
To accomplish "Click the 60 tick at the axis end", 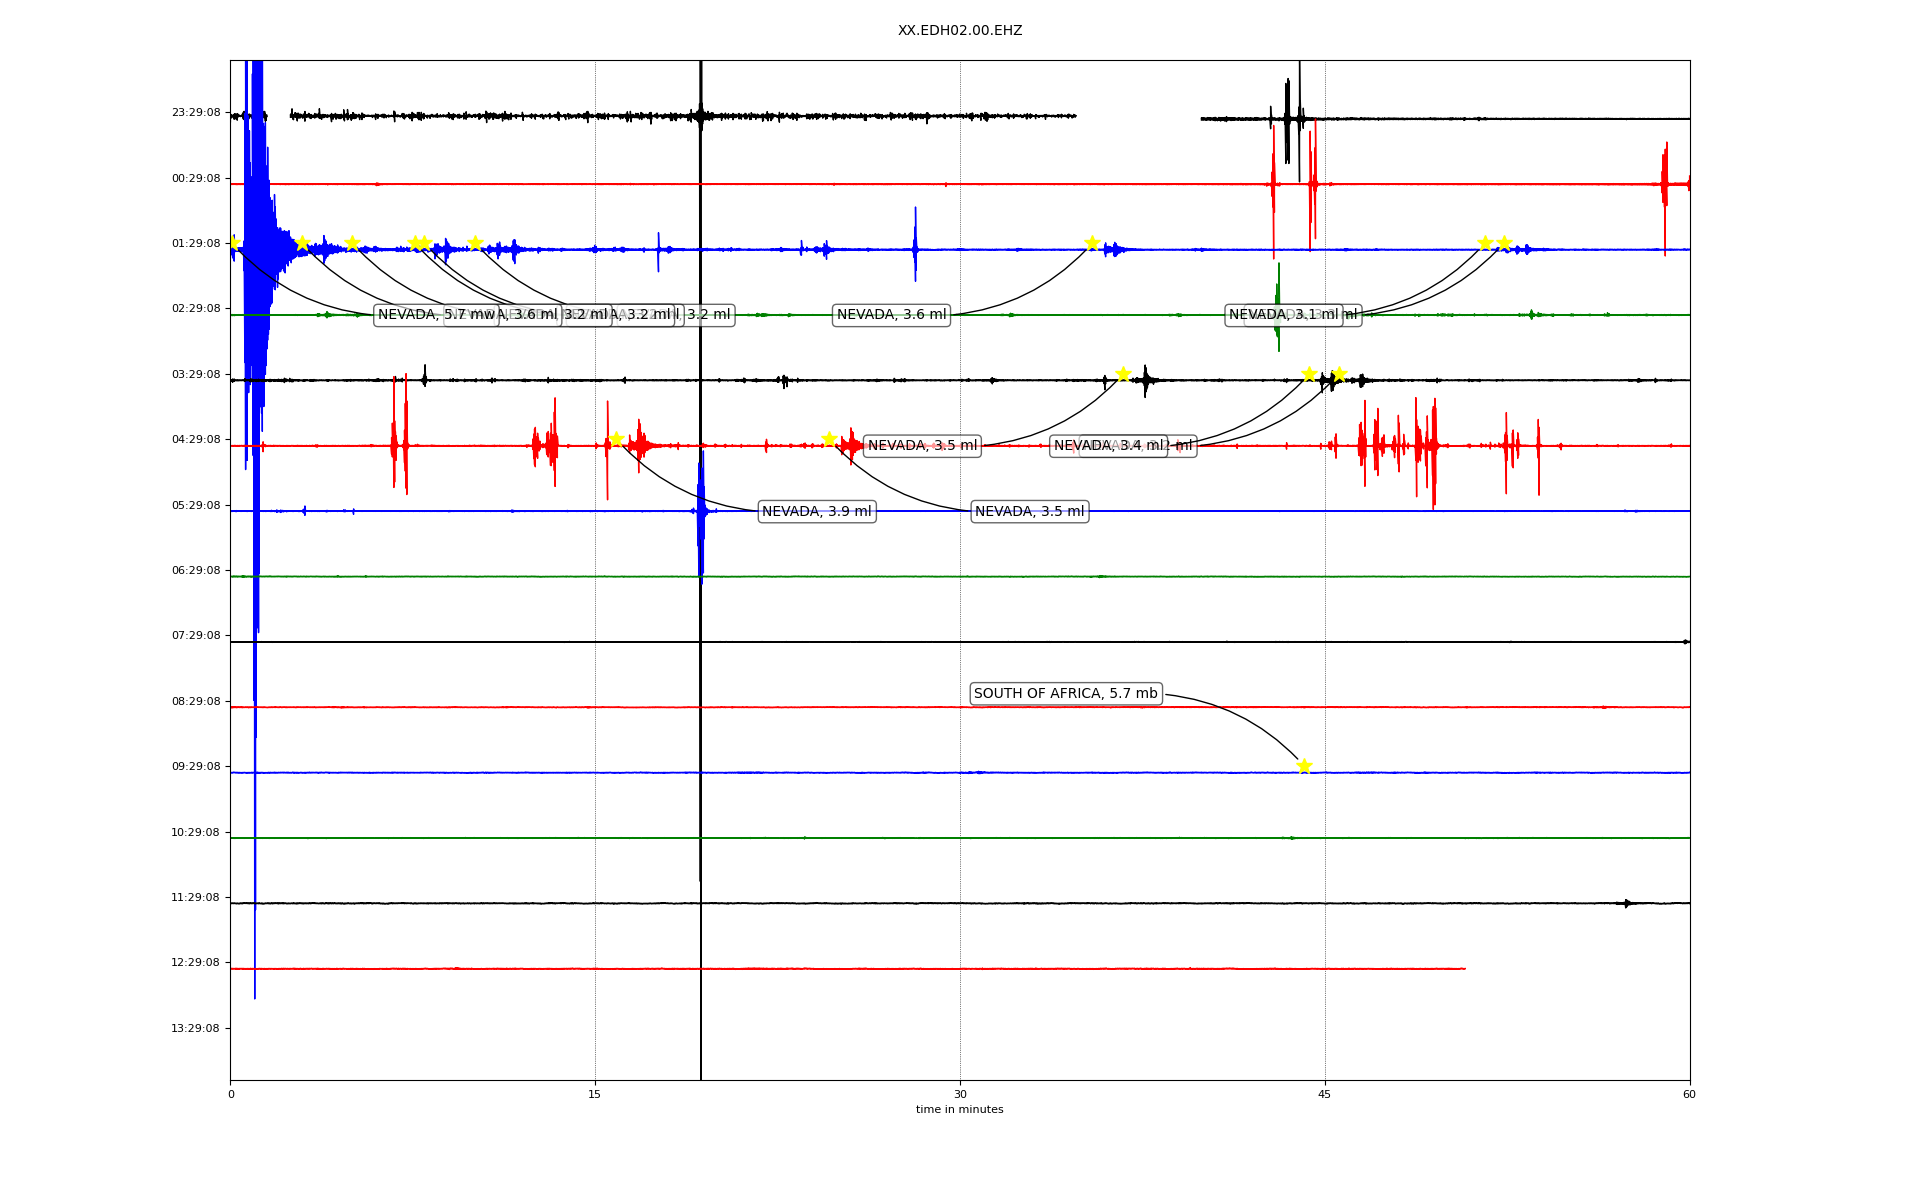I will pyautogui.click(x=1689, y=1095).
